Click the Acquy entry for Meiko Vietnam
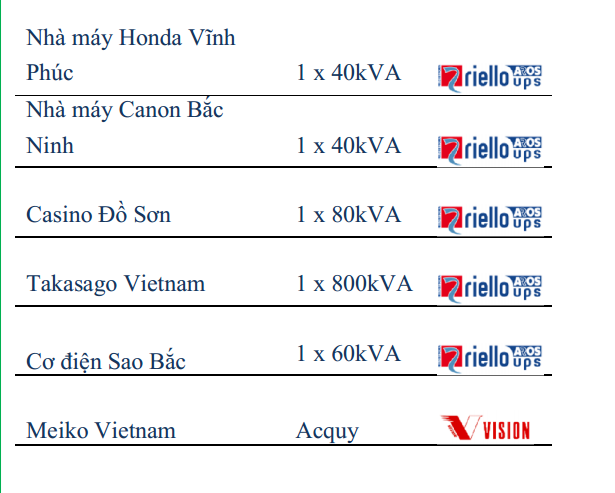 (x=328, y=431)
